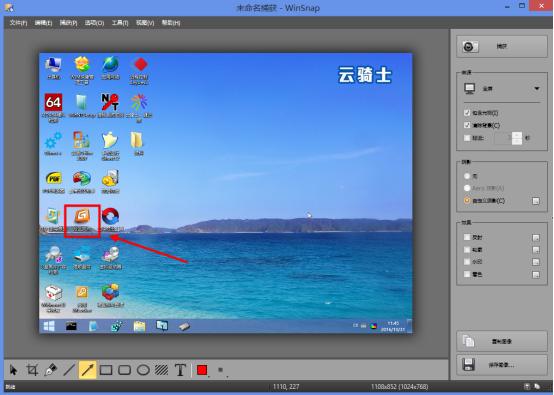Select the Pen highlighter tool

click(x=51, y=370)
